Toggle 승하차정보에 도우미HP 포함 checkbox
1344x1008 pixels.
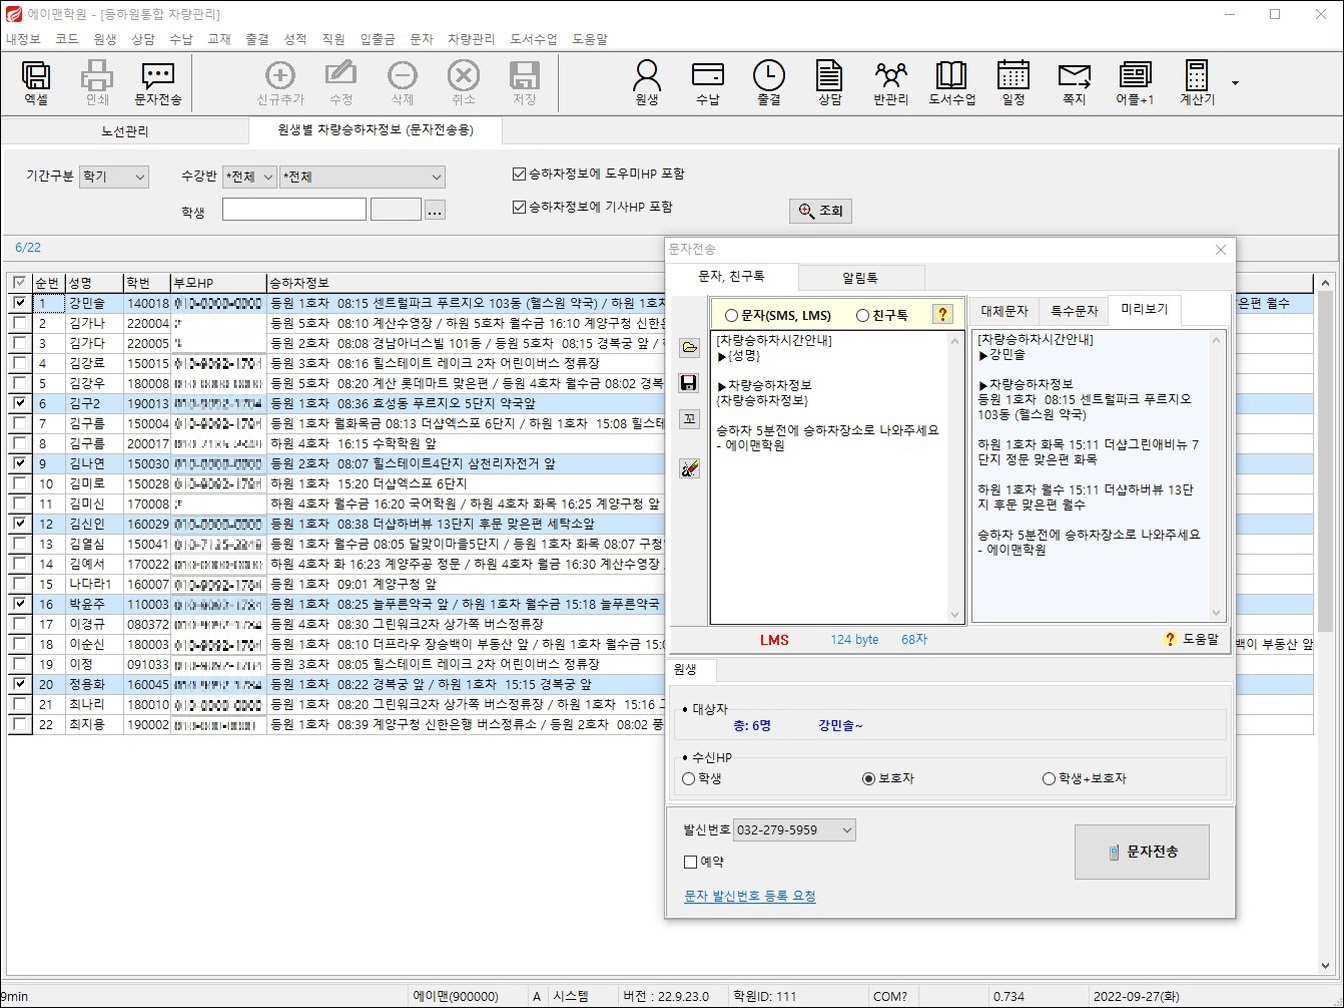click(x=518, y=174)
